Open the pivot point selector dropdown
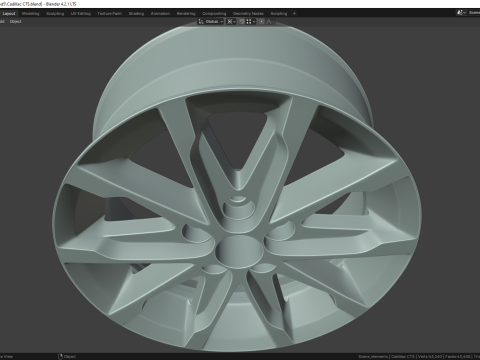 [x=231, y=22]
